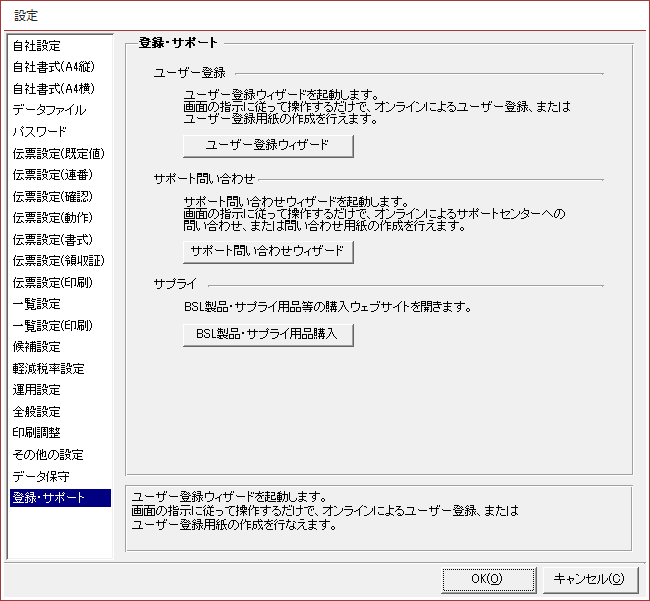Select データファイル in the sidebar
The image size is (650, 601).
[49, 110]
